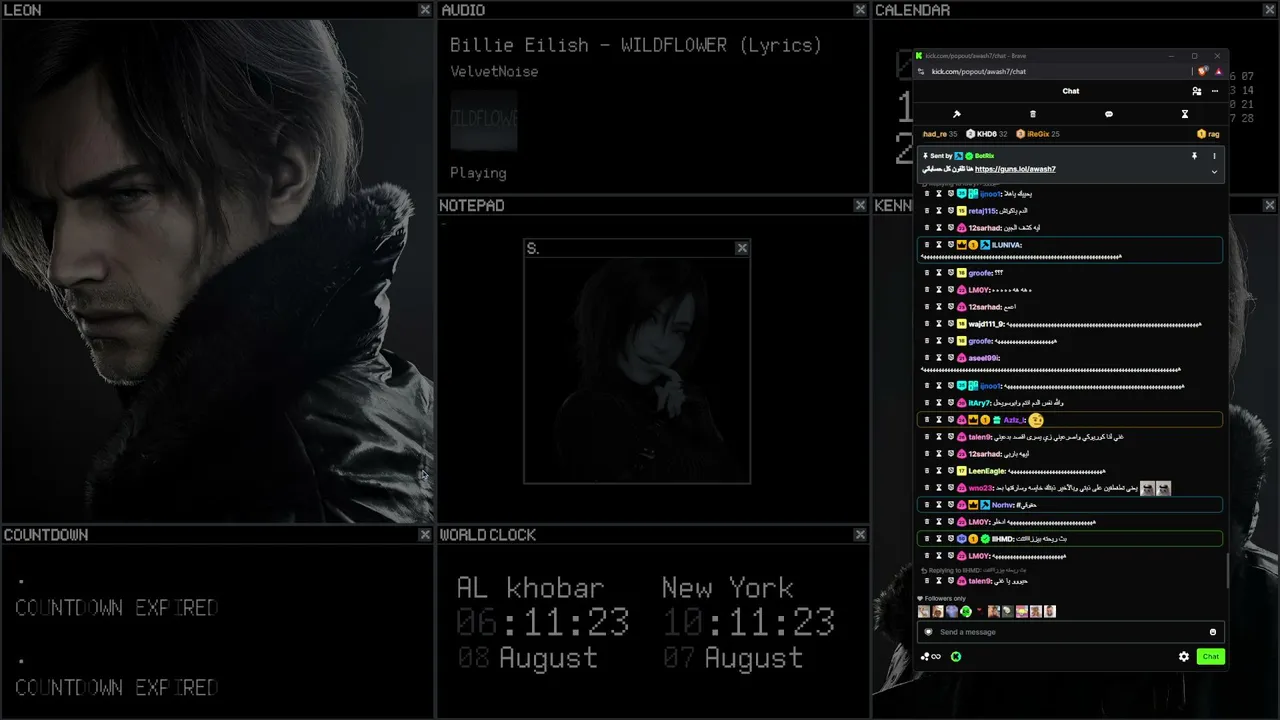Click the Brave address bar URL

tap(979, 71)
